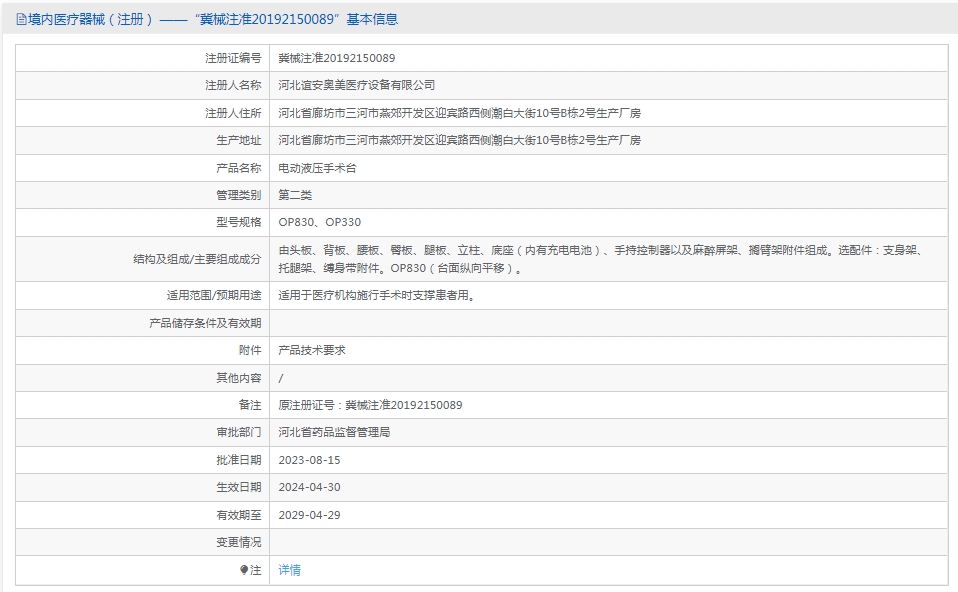
Task: Click approval date 2023-08-15
Action: (x=309, y=460)
